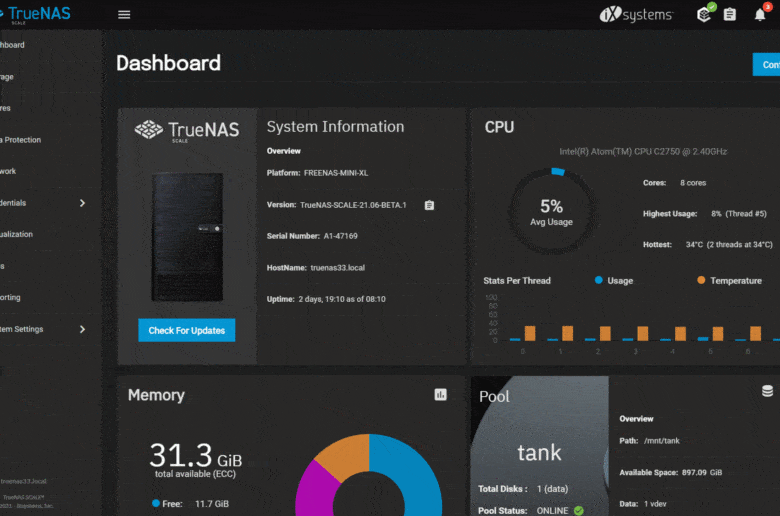This screenshot has height=516, width=780.
Task: Click the 5% Avg Usage CPU gauge
Action: coord(551,211)
